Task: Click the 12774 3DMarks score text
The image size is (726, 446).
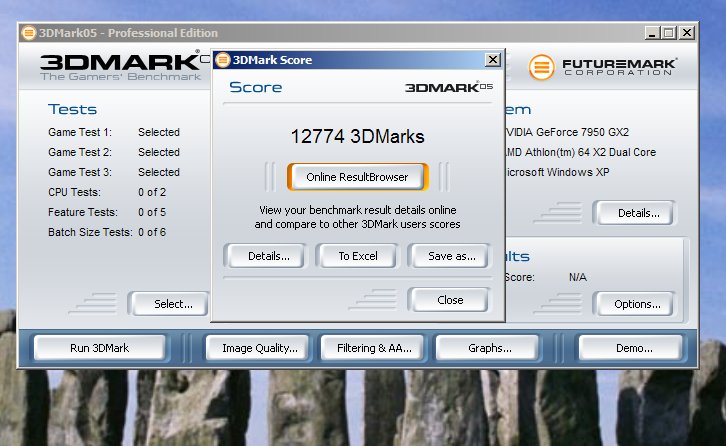Action: coord(357,136)
